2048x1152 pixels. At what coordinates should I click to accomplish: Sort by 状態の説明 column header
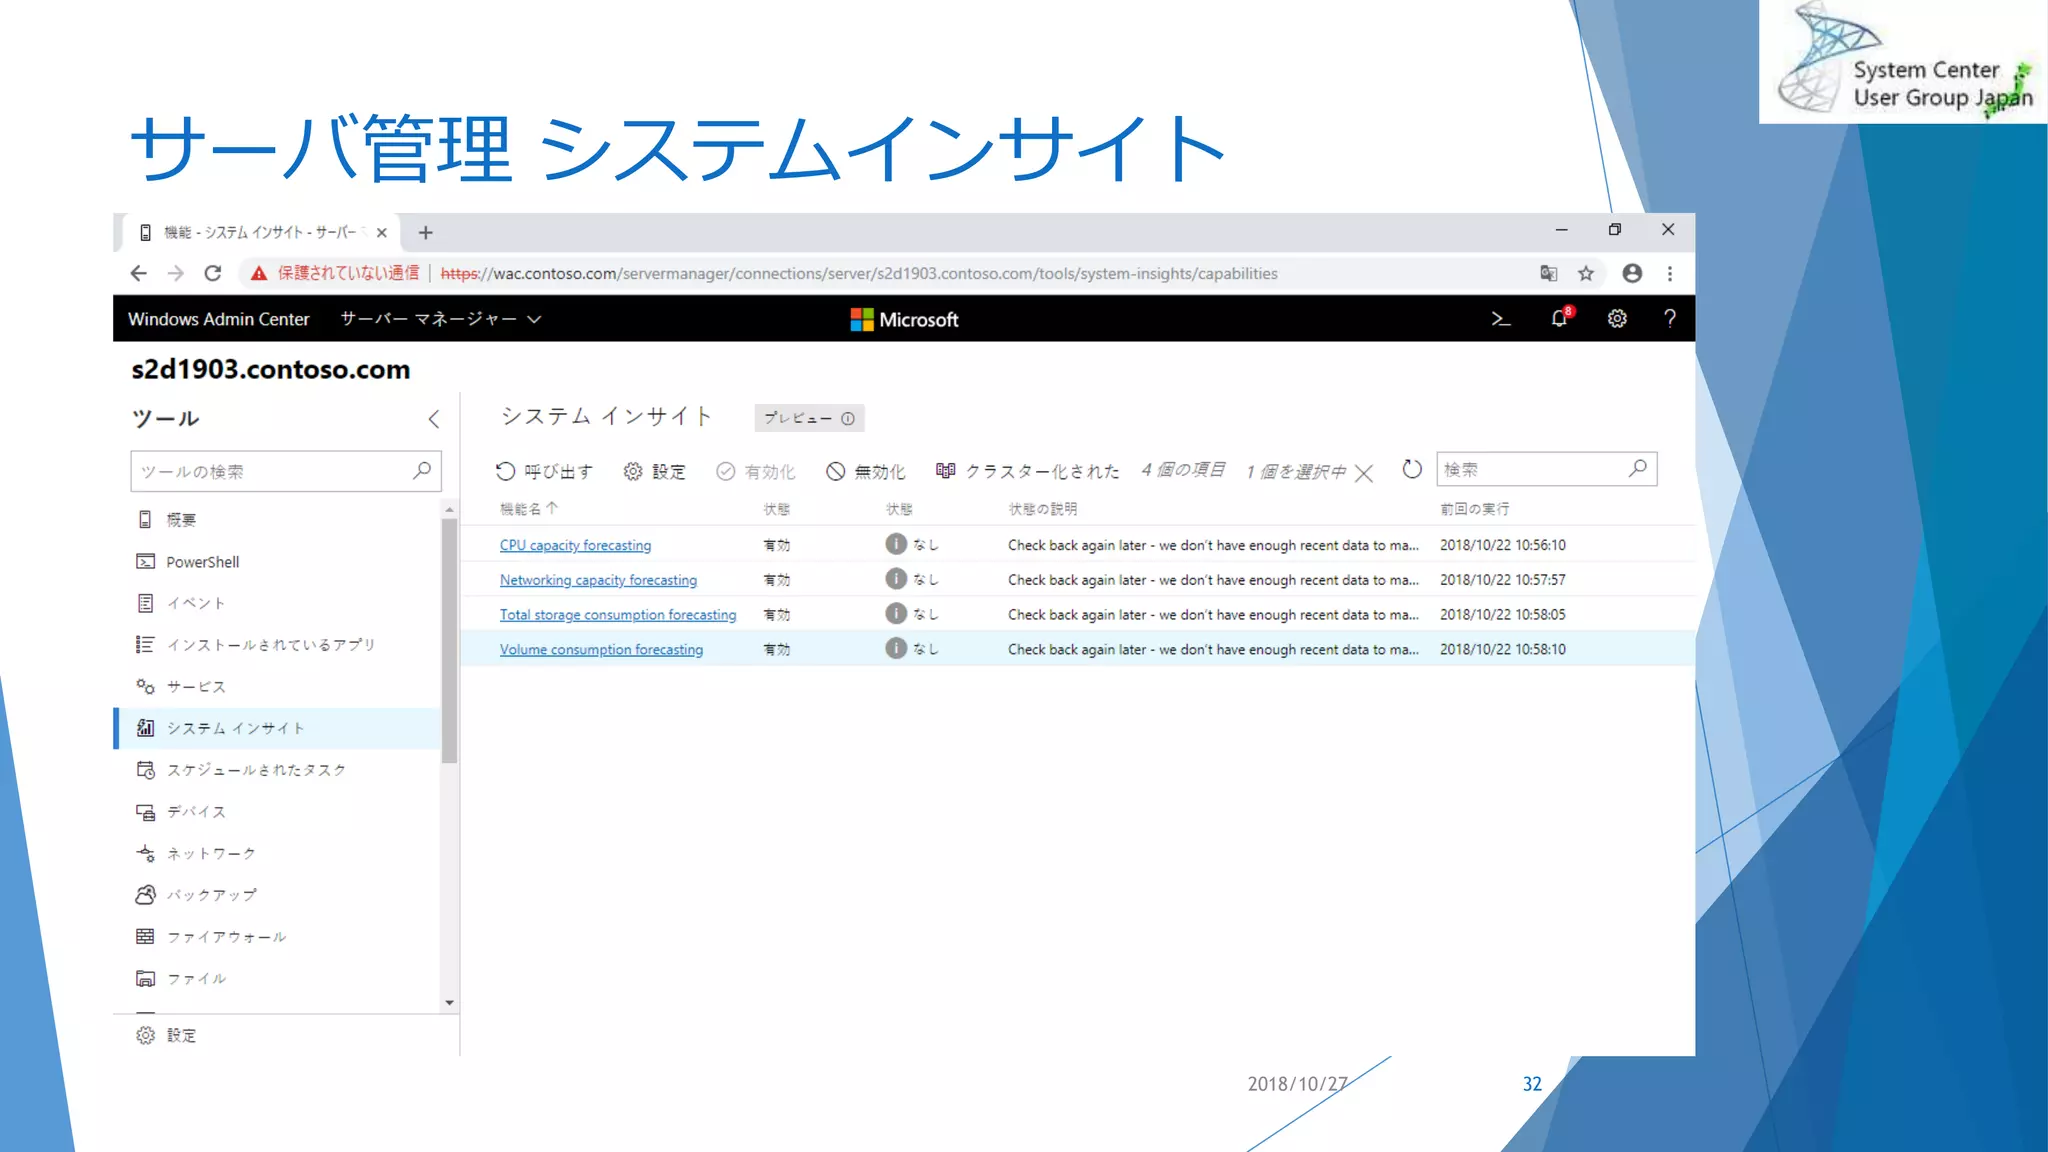(x=1043, y=509)
